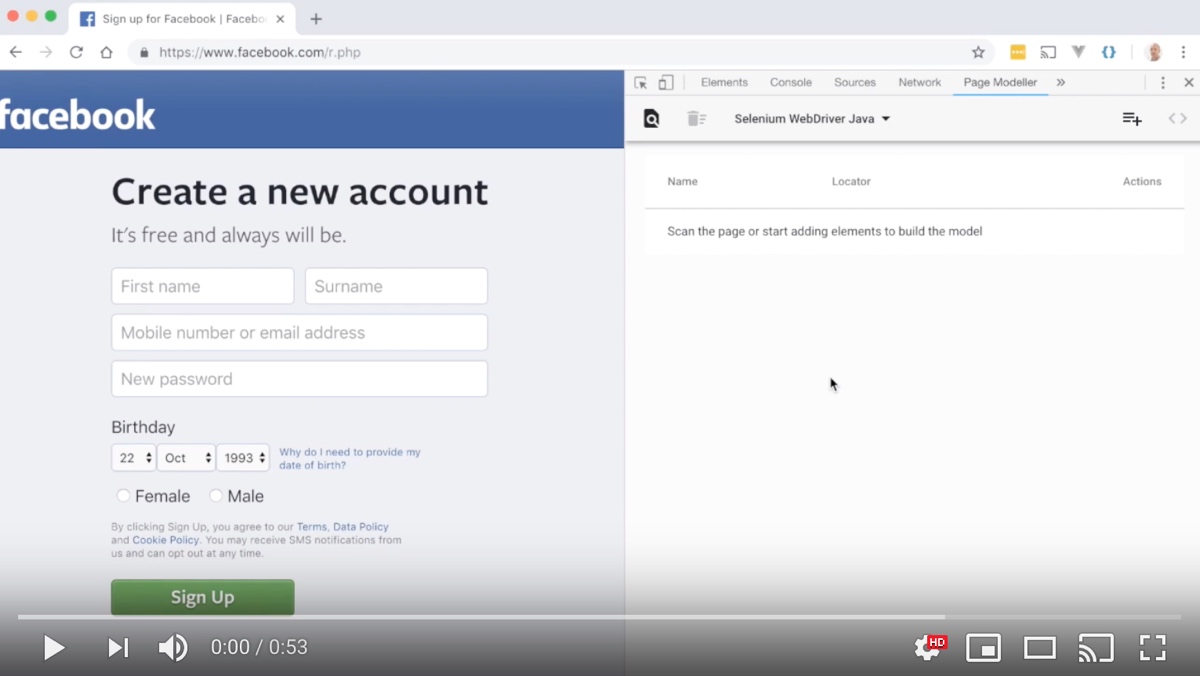Enable miniplayer mode

(984, 648)
